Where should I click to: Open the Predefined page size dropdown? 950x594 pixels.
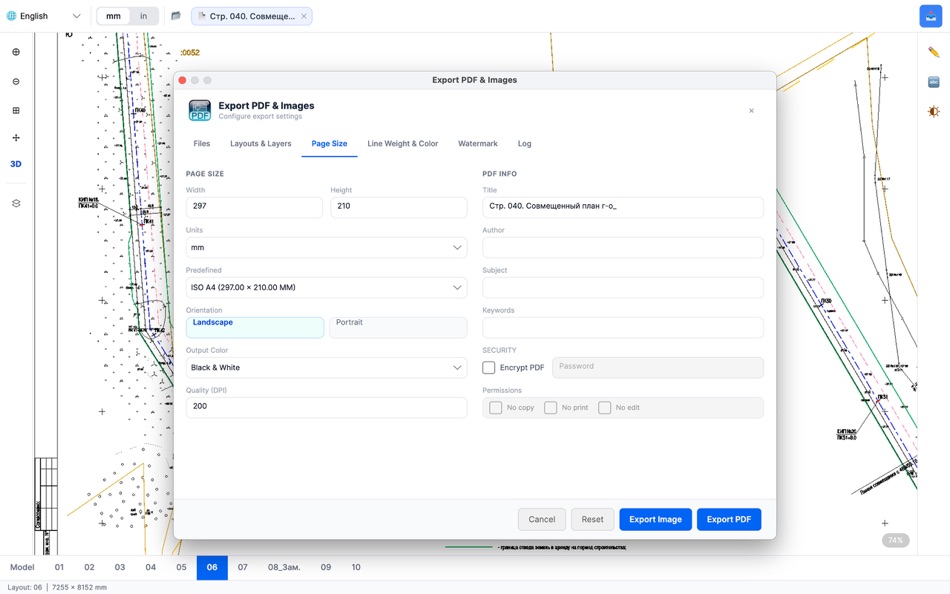tap(327, 287)
